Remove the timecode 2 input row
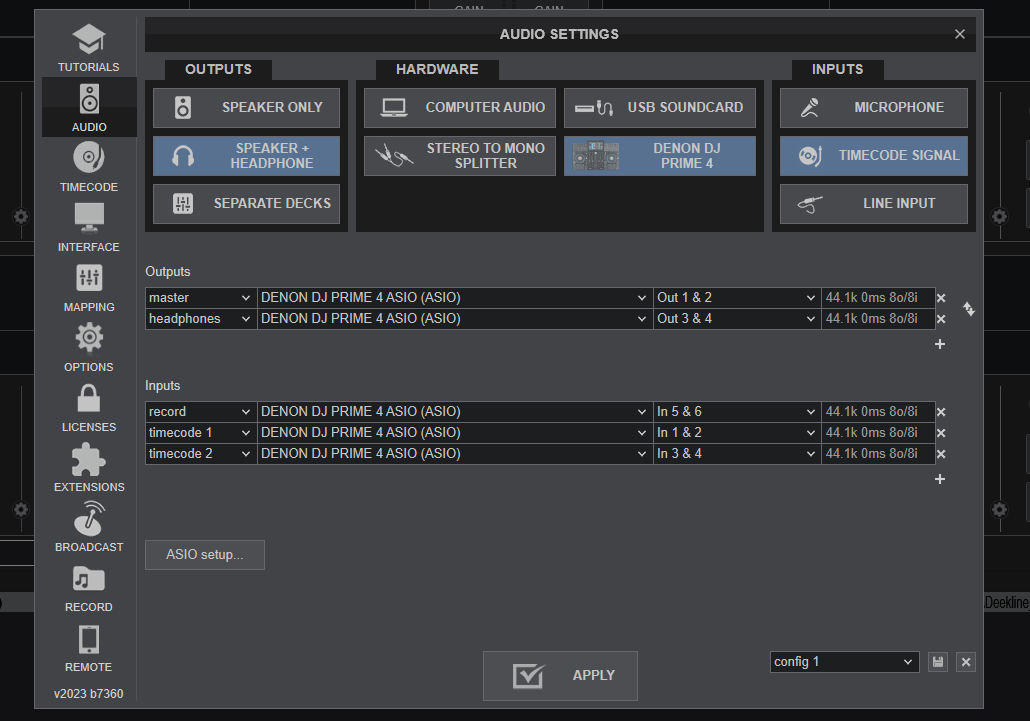1030x721 pixels. click(941, 454)
